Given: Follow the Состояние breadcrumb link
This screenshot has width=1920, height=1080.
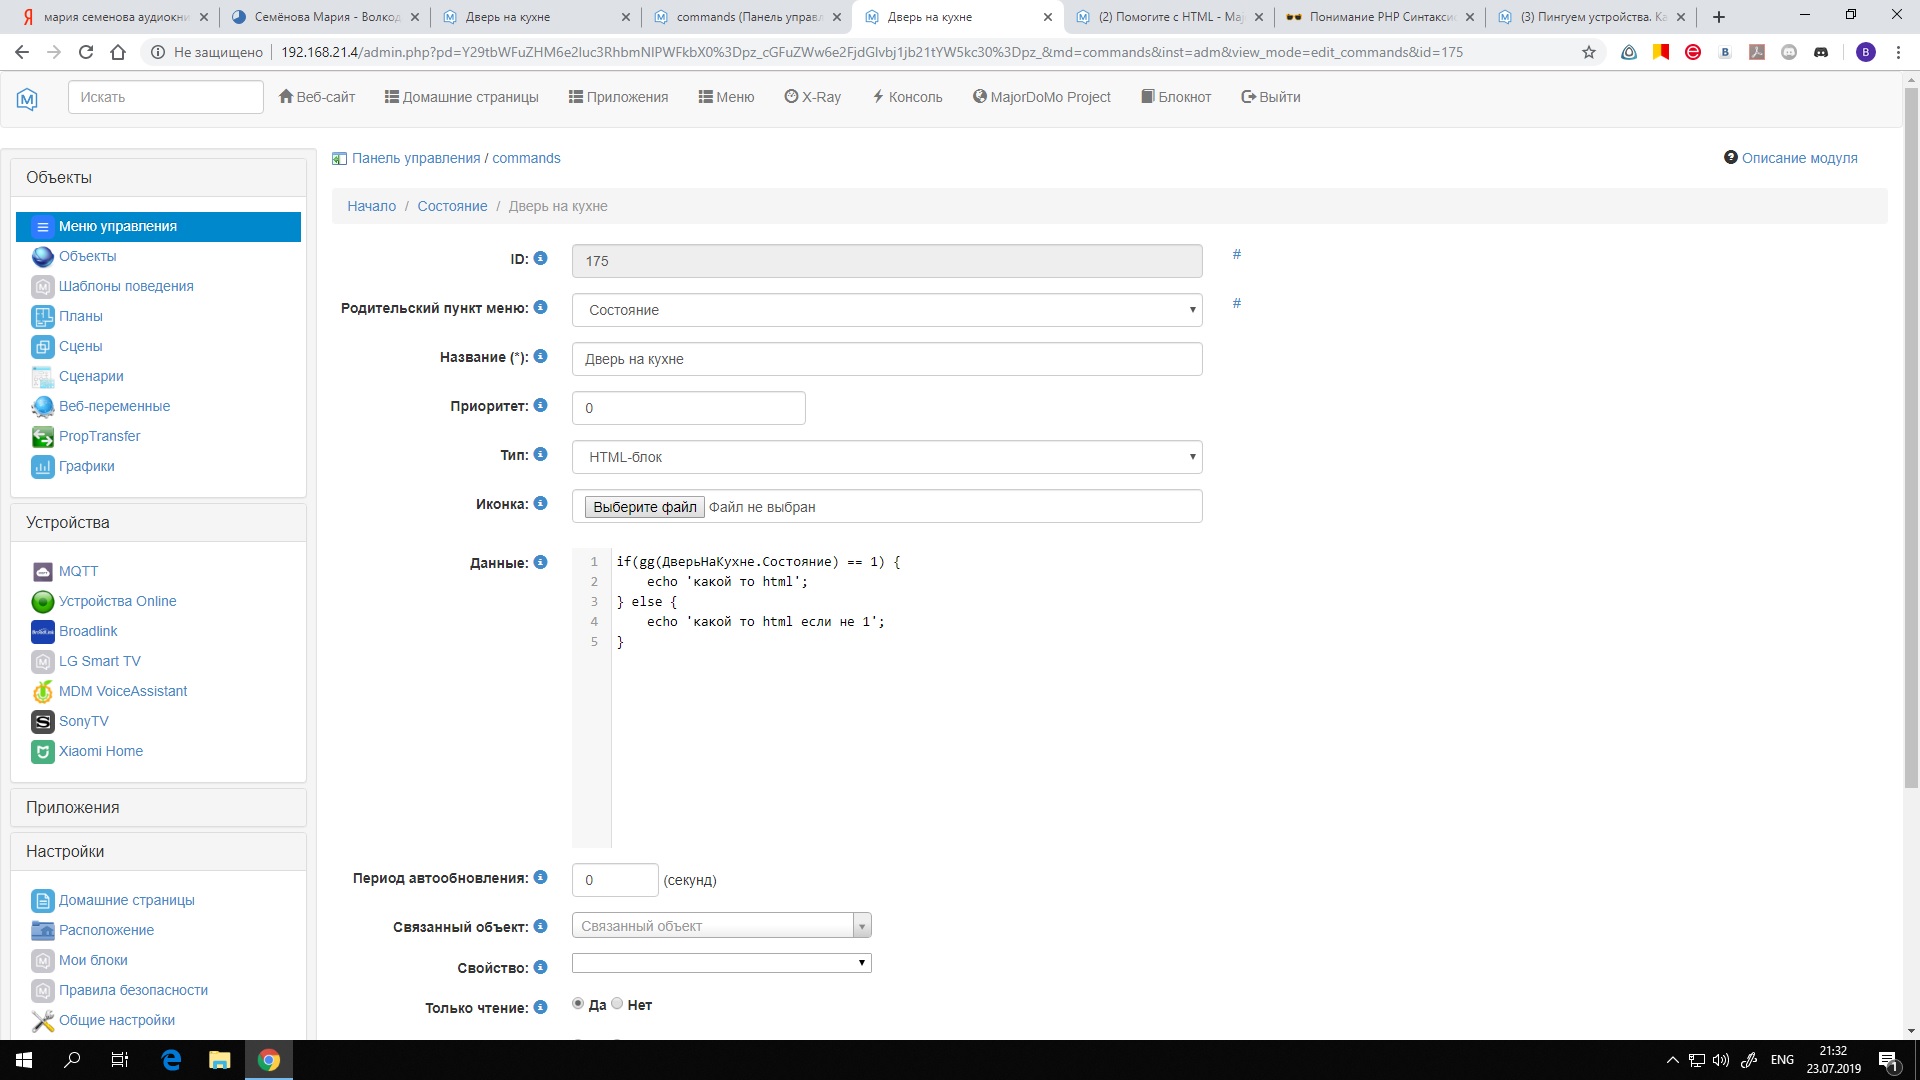Looking at the screenshot, I should (452, 206).
